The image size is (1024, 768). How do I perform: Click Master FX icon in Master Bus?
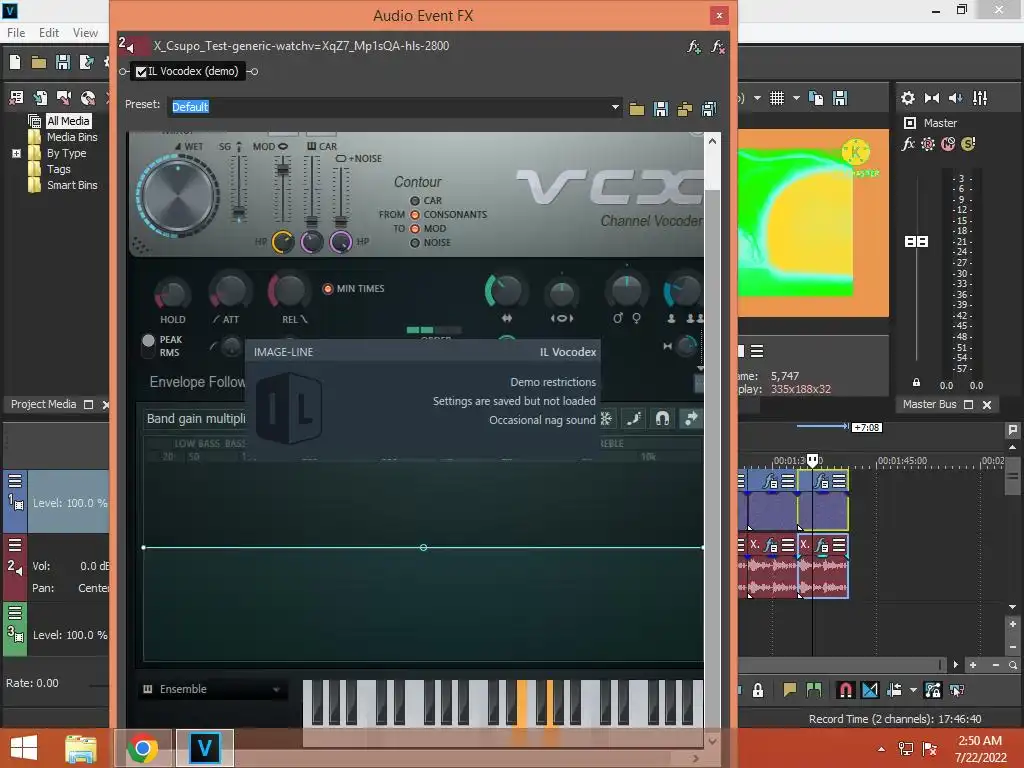pos(908,144)
